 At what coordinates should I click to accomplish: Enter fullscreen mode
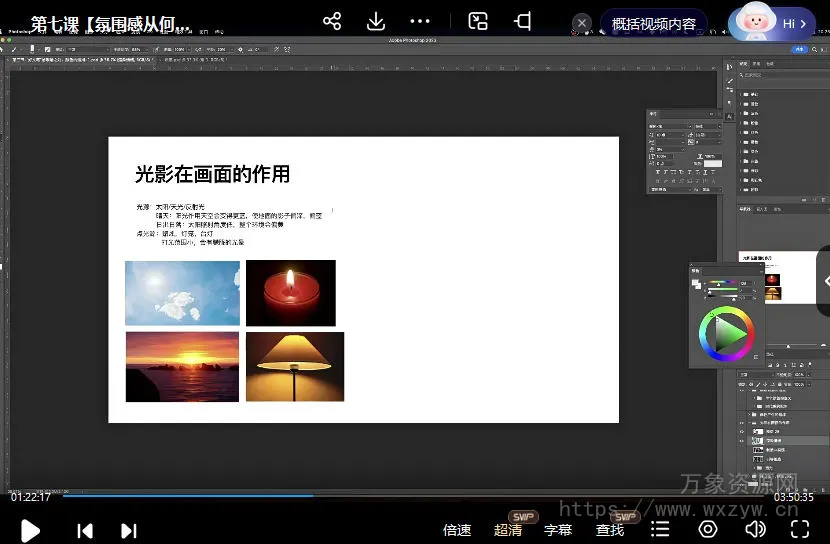point(800,529)
